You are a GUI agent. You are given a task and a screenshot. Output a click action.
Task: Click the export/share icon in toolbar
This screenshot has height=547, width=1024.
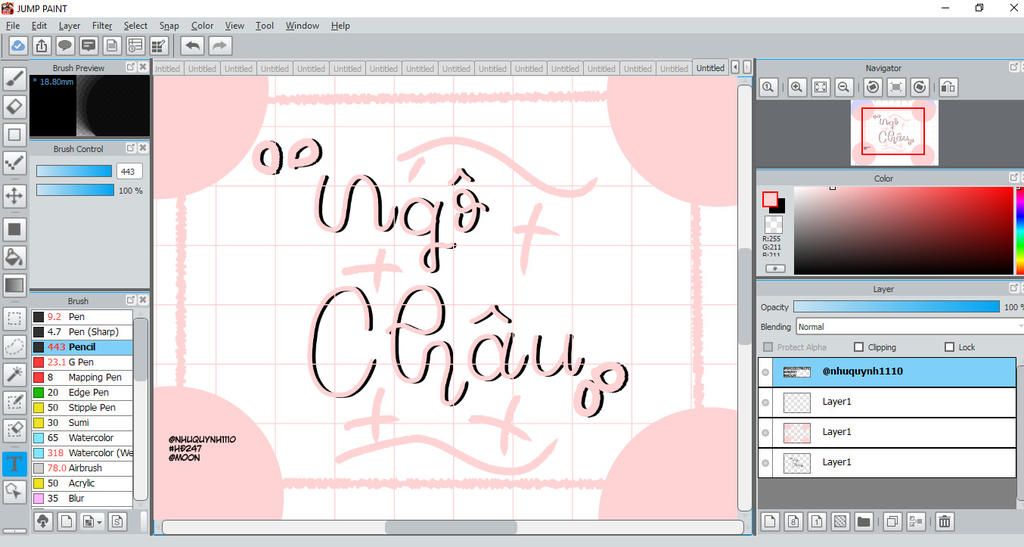tap(41, 46)
